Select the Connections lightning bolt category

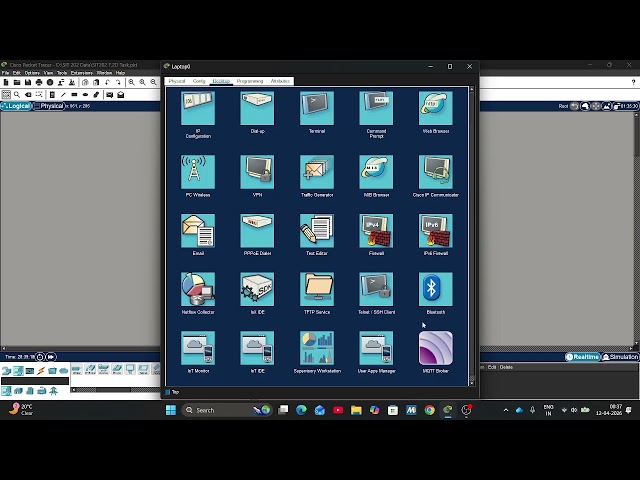(41, 371)
